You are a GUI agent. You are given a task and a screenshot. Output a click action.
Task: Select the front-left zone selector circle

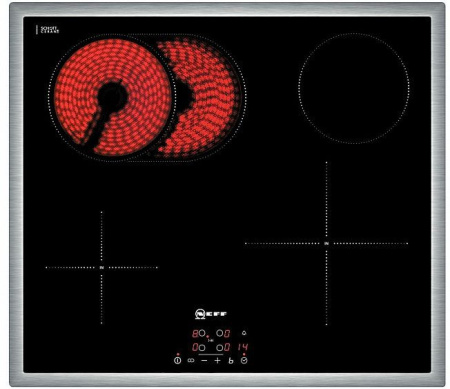[202, 348]
